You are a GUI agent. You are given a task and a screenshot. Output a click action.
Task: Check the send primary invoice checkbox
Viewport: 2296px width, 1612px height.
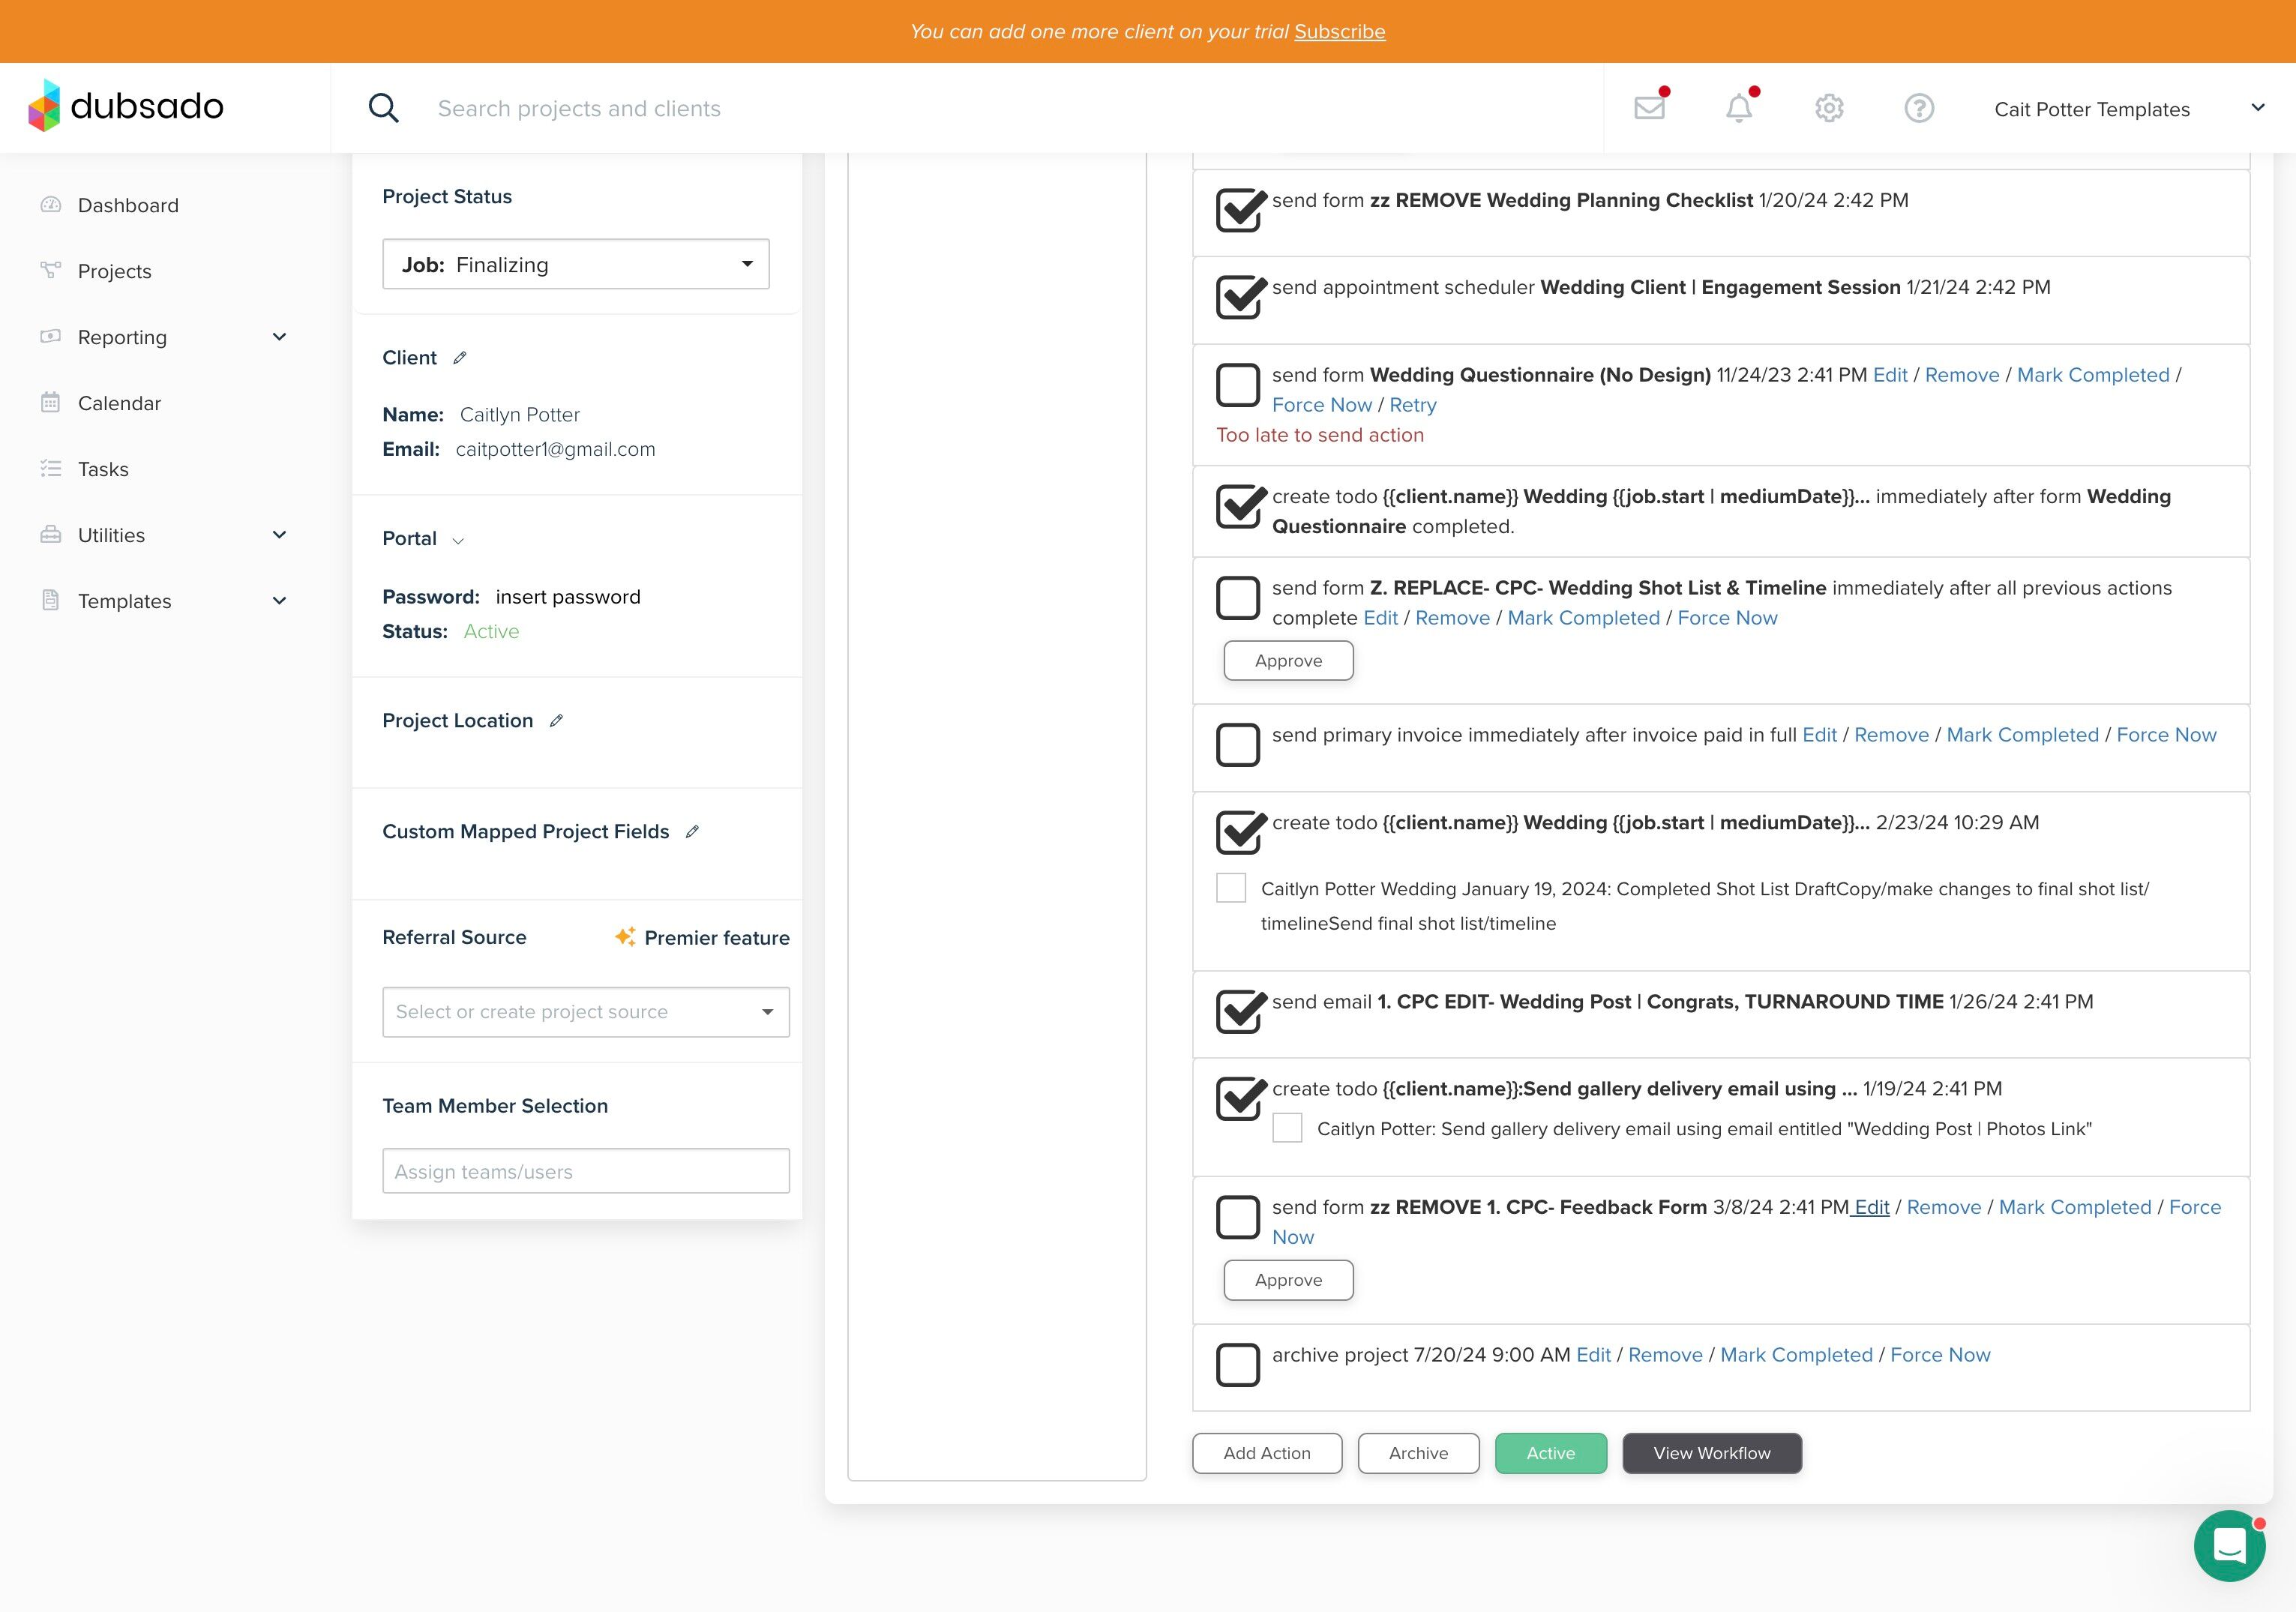1237,745
